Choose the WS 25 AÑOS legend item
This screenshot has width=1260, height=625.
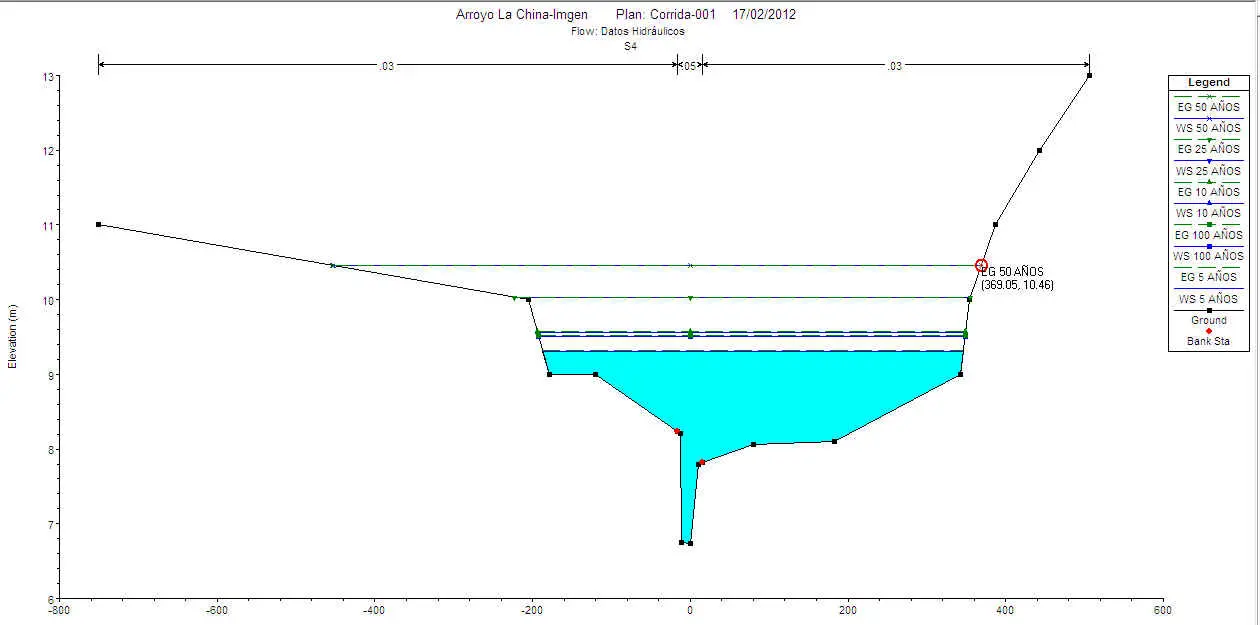pos(1208,171)
